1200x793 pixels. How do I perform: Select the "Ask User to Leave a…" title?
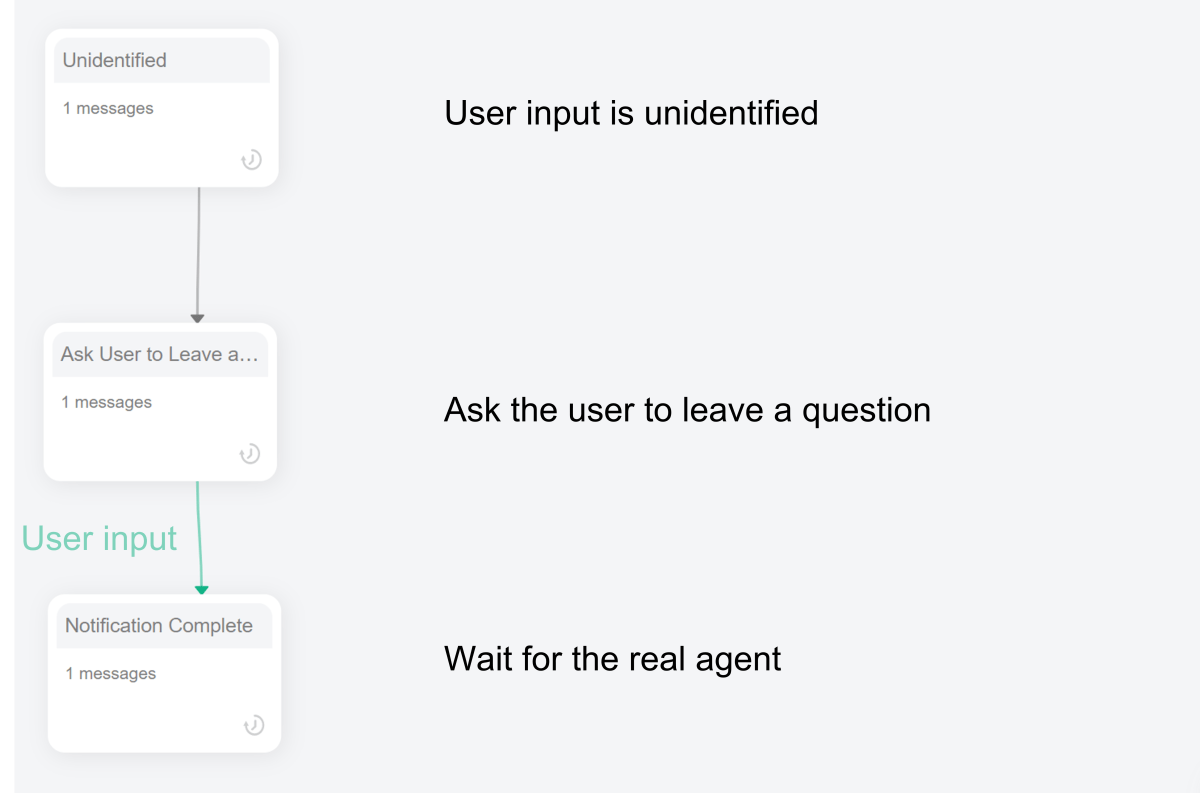[160, 355]
